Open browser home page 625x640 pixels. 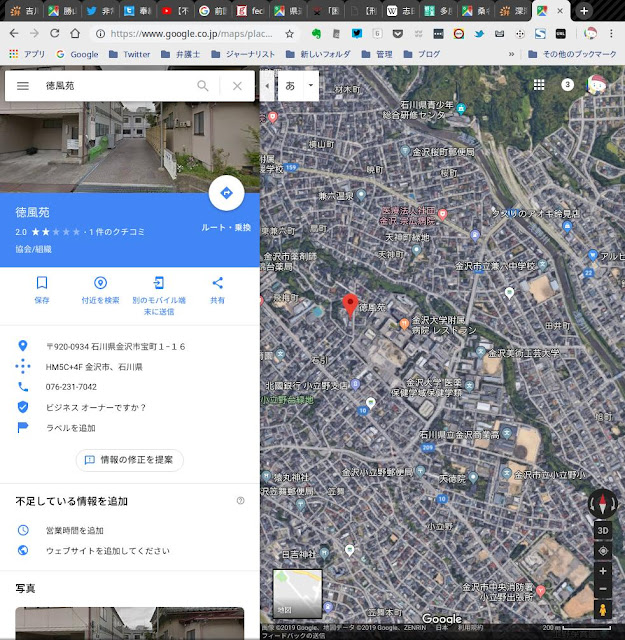click(75, 33)
